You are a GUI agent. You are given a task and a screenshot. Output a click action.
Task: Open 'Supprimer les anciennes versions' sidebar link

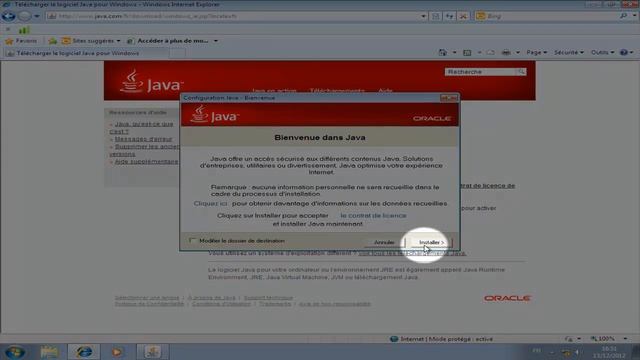coord(144,150)
